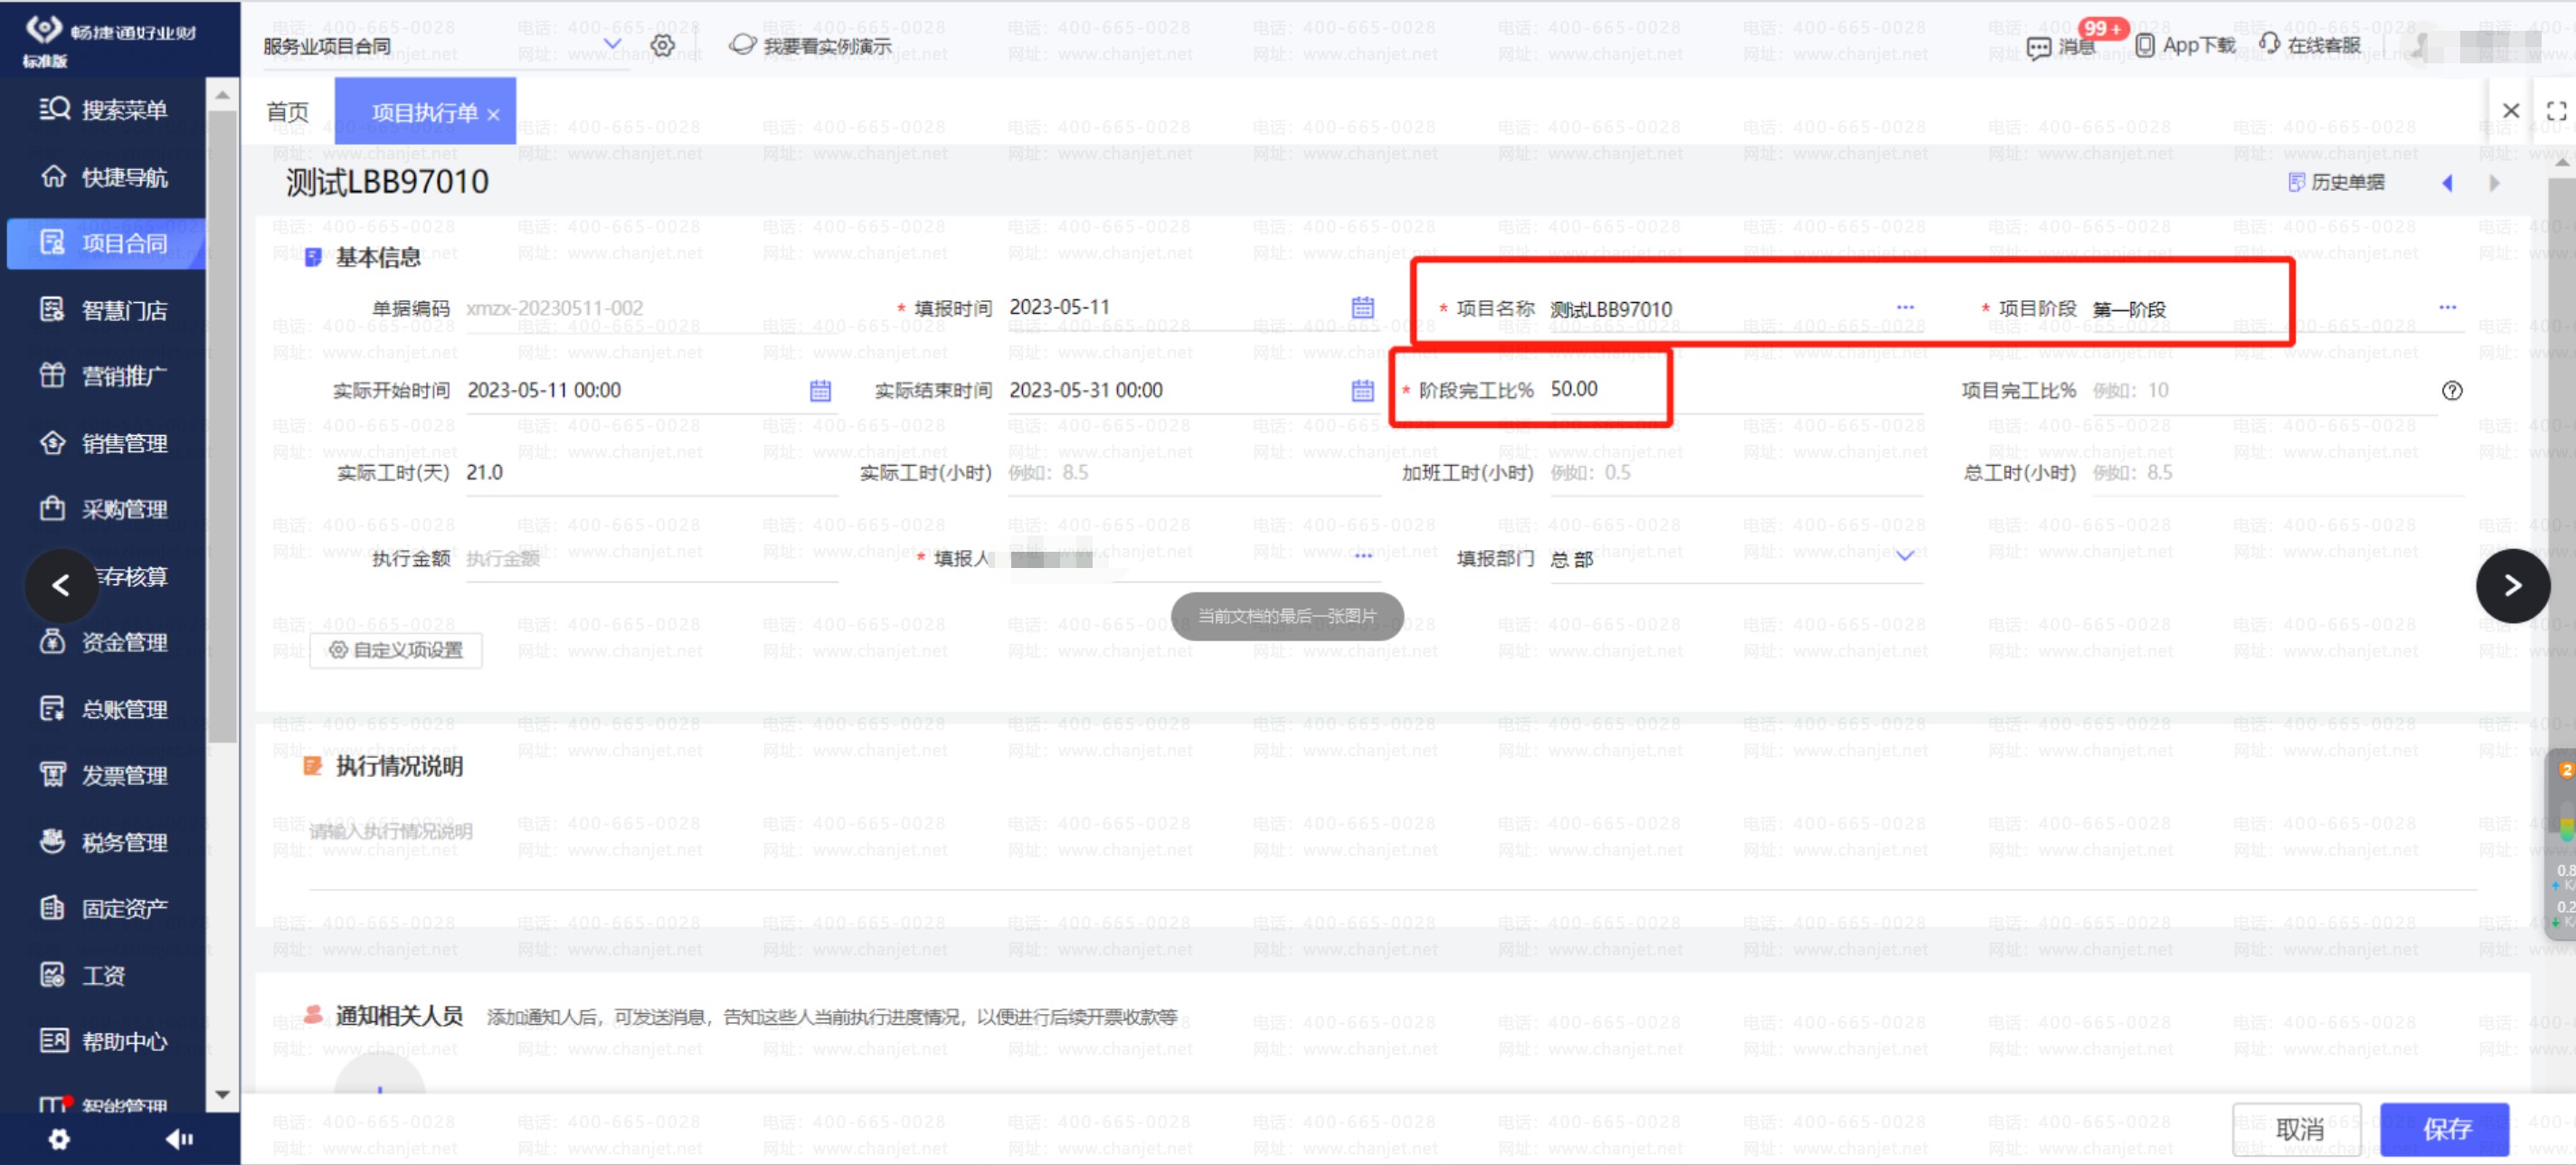Image resolution: width=2576 pixels, height=1165 pixels.
Task: Click help icon next to 项目完工比%
Action: click(x=2451, y=390)
